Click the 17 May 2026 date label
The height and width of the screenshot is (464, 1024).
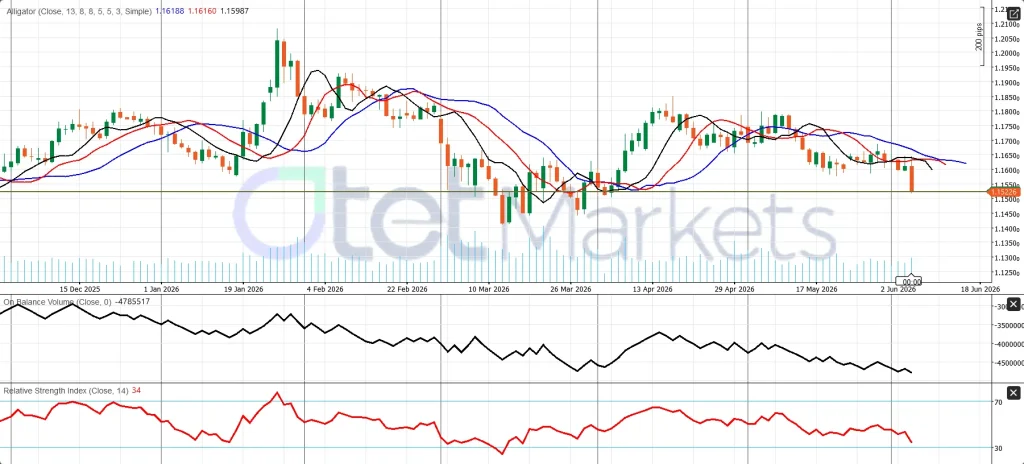[816, 289]
